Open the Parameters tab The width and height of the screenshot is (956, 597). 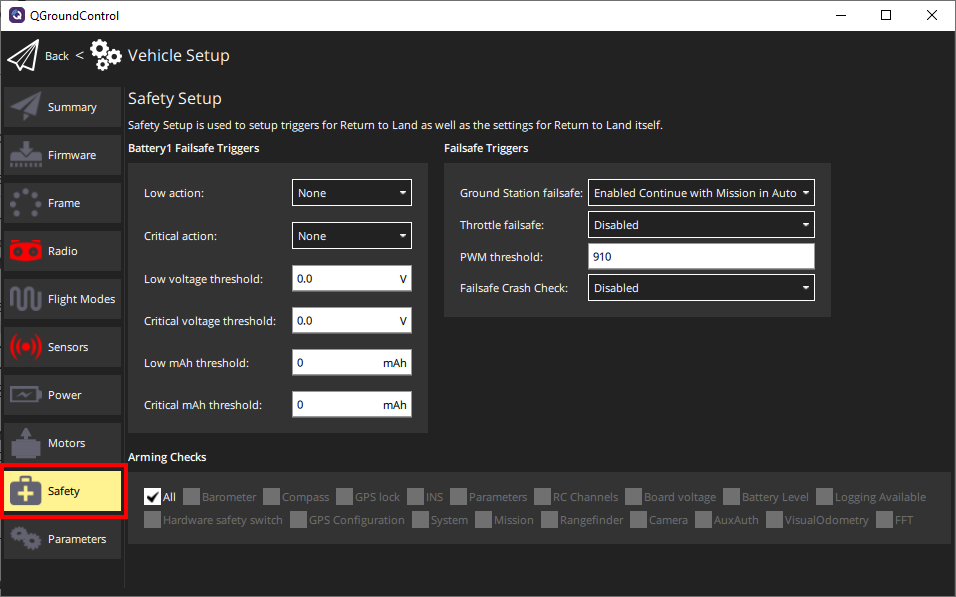tap(63, 539)
